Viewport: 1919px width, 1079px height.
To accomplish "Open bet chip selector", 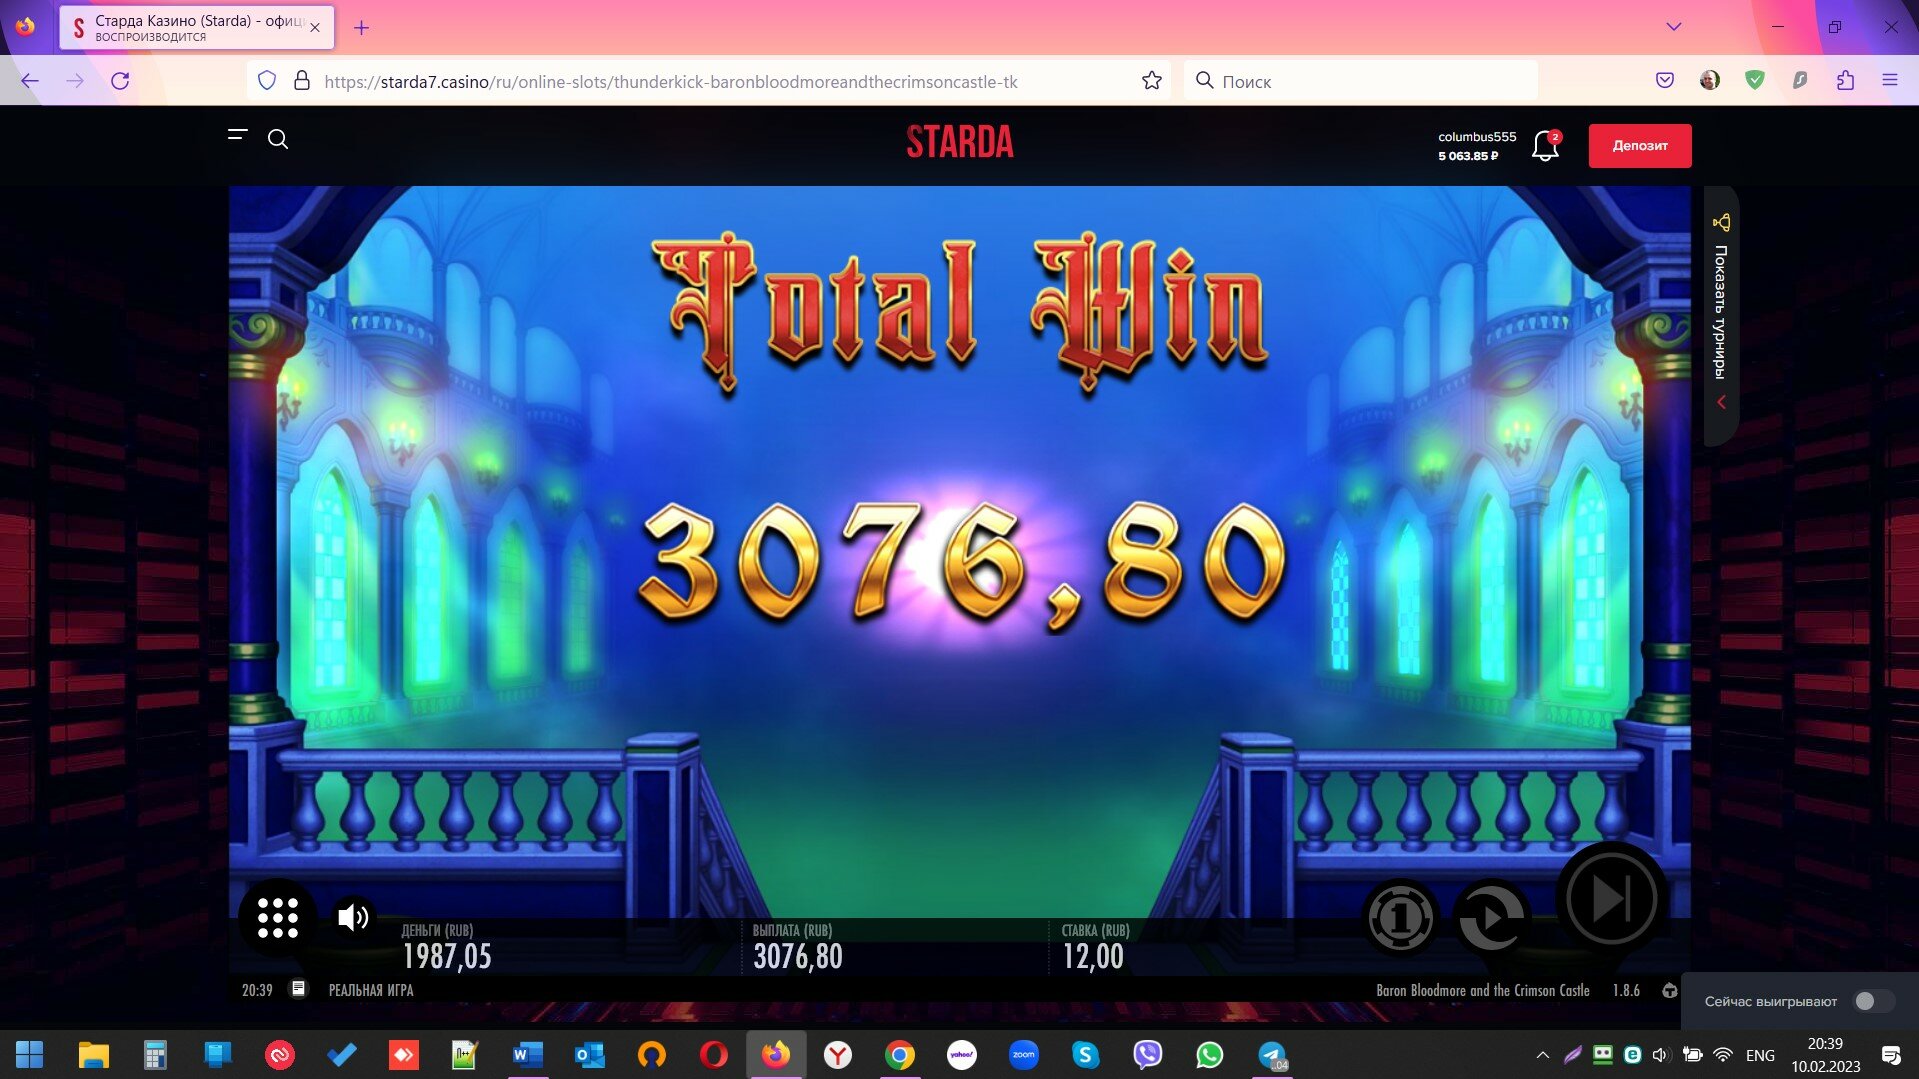I will coord(1400,917).
